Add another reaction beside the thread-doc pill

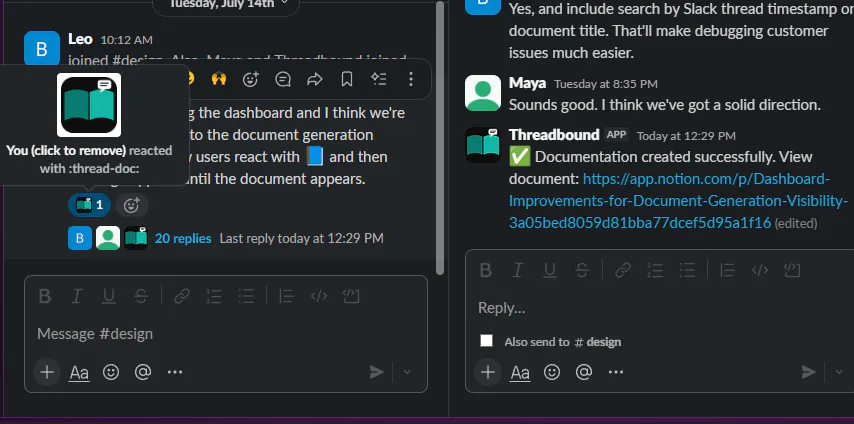coord(132,205)
